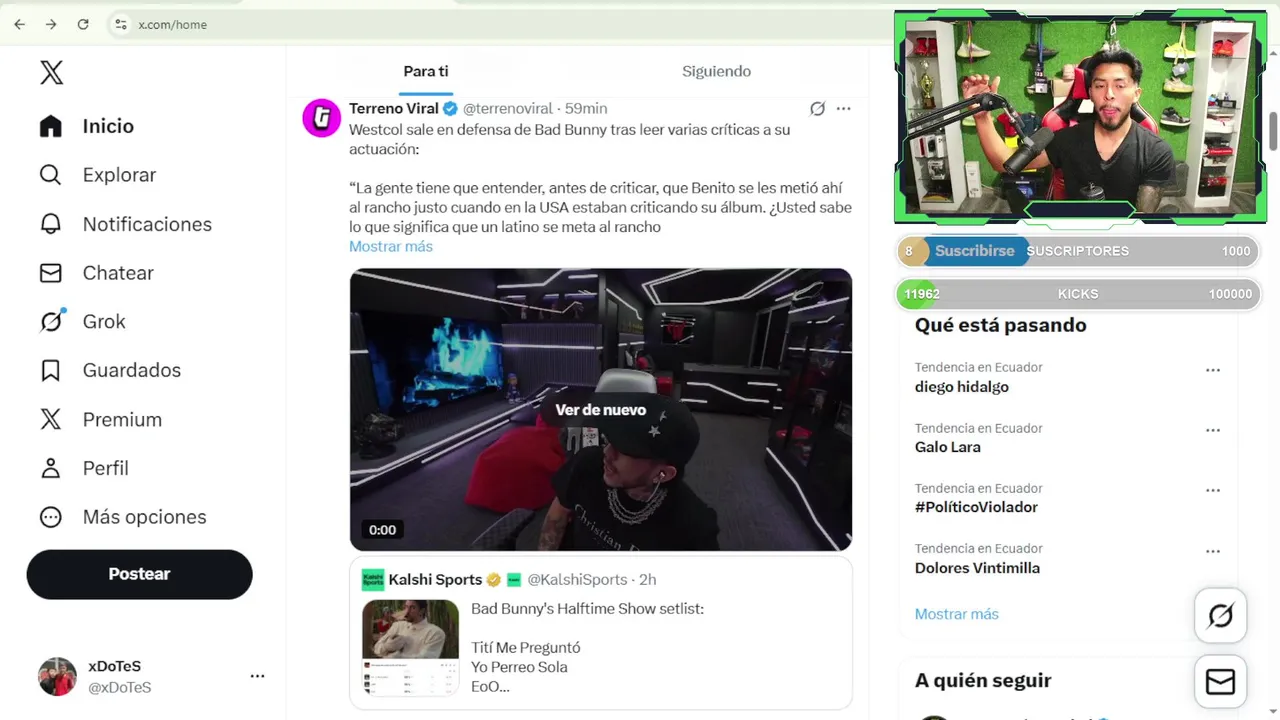1280x720 pixels.
Task: Switch to the Siguiendo tab
Action: pos(716,71)
